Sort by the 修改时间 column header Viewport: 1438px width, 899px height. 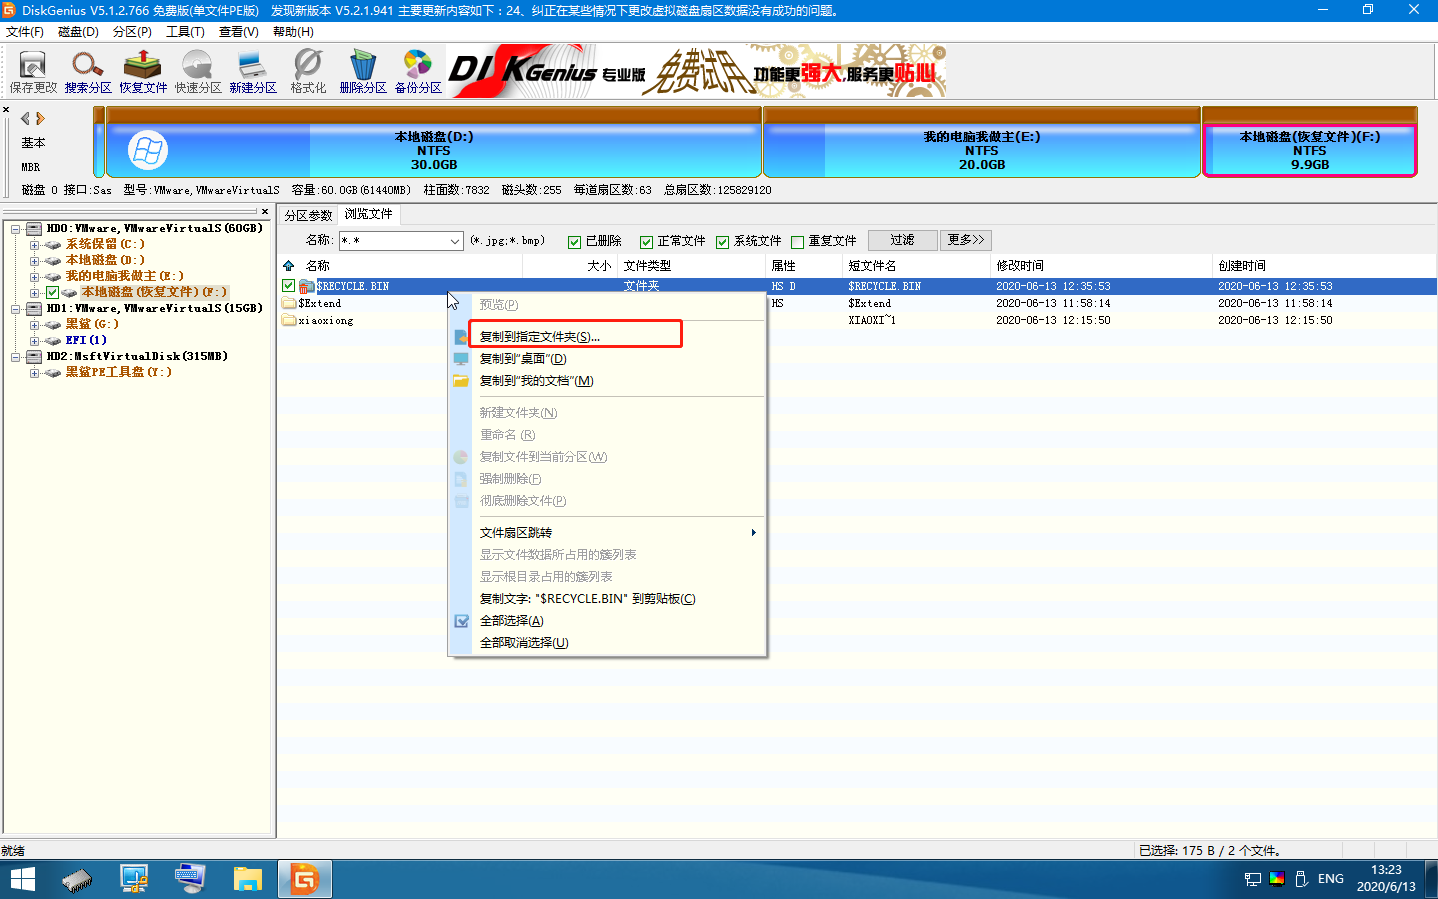click(1100, 266)
